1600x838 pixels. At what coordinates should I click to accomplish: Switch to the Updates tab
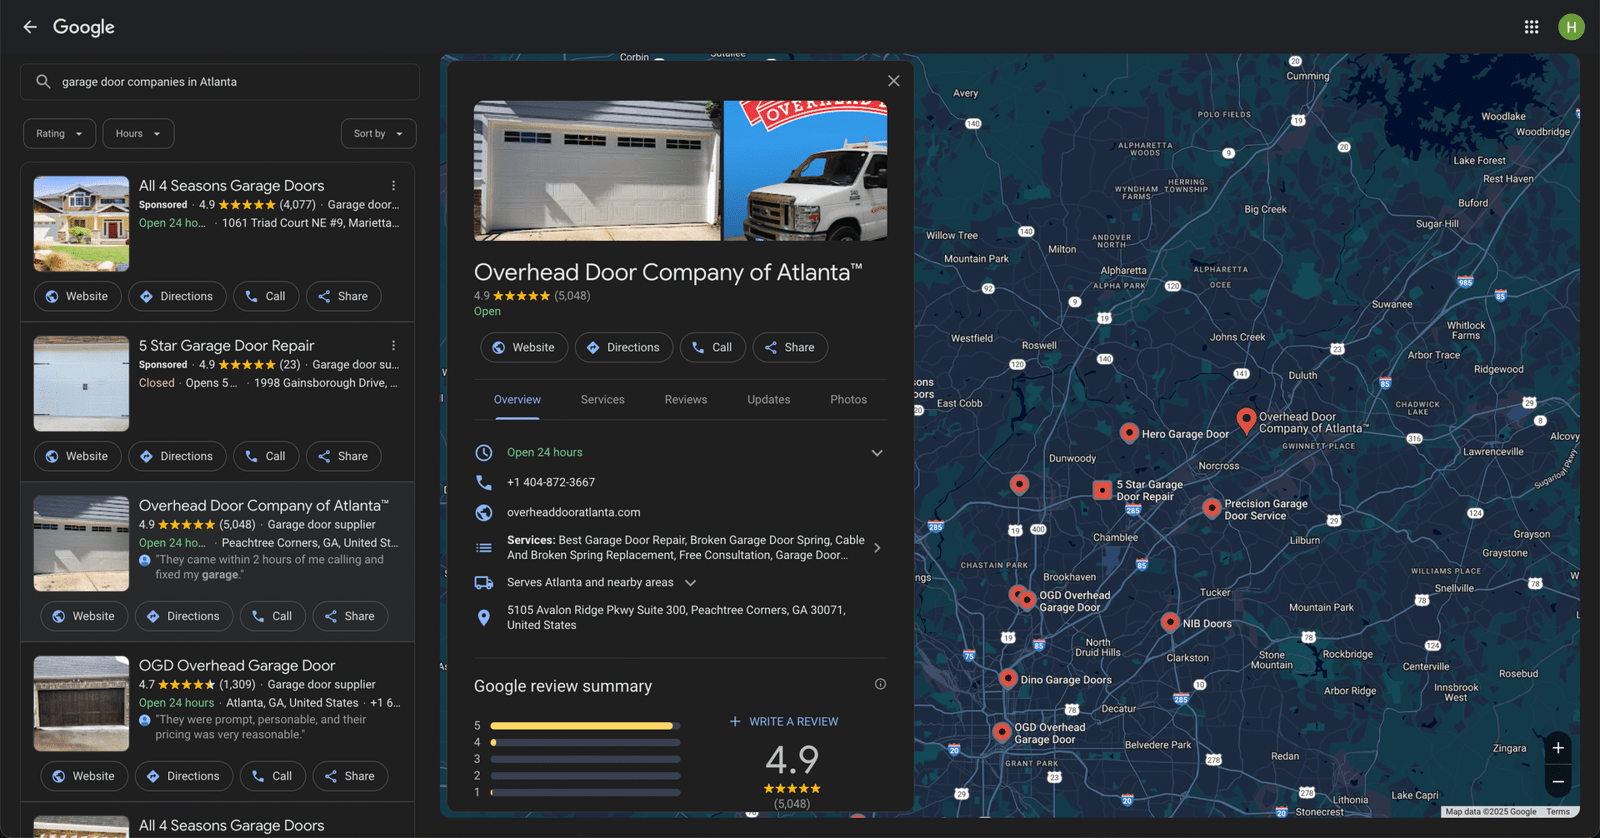[x=769, y=400]
